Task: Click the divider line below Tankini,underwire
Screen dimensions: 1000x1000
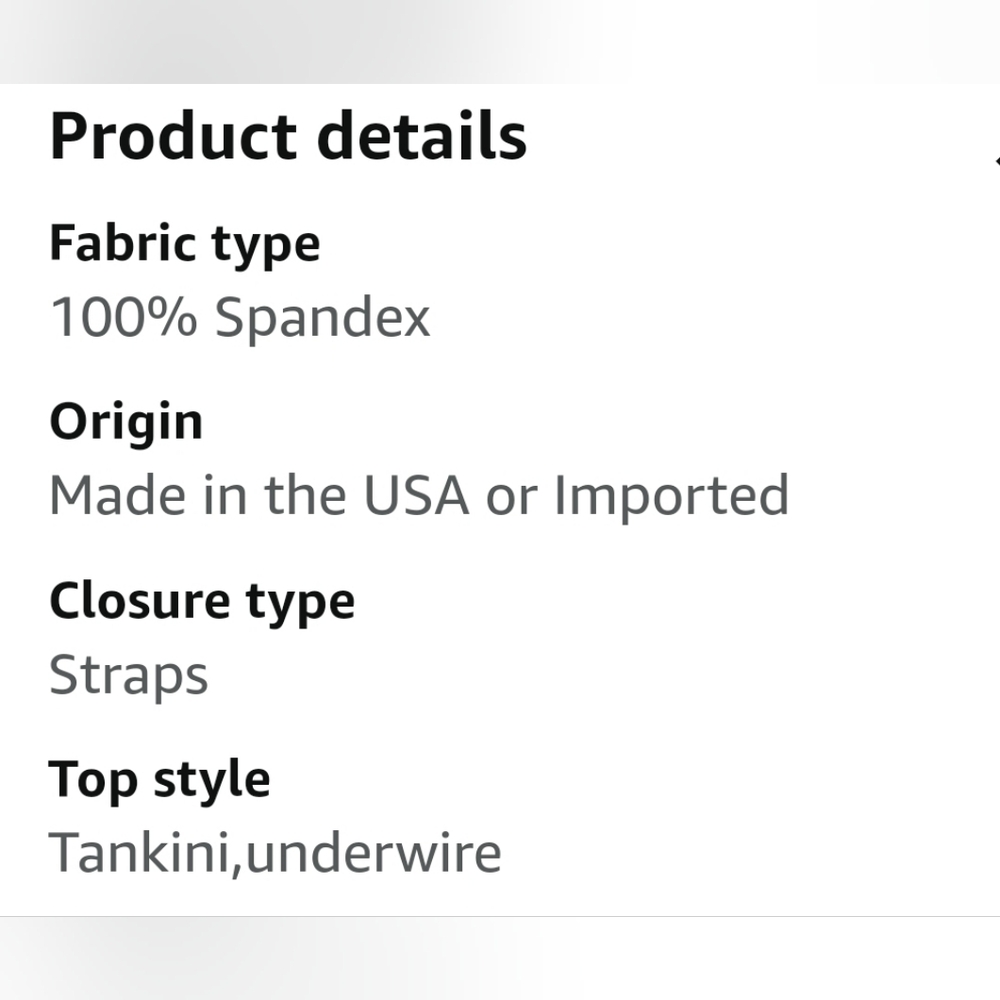Action: [x=500, y=916]
